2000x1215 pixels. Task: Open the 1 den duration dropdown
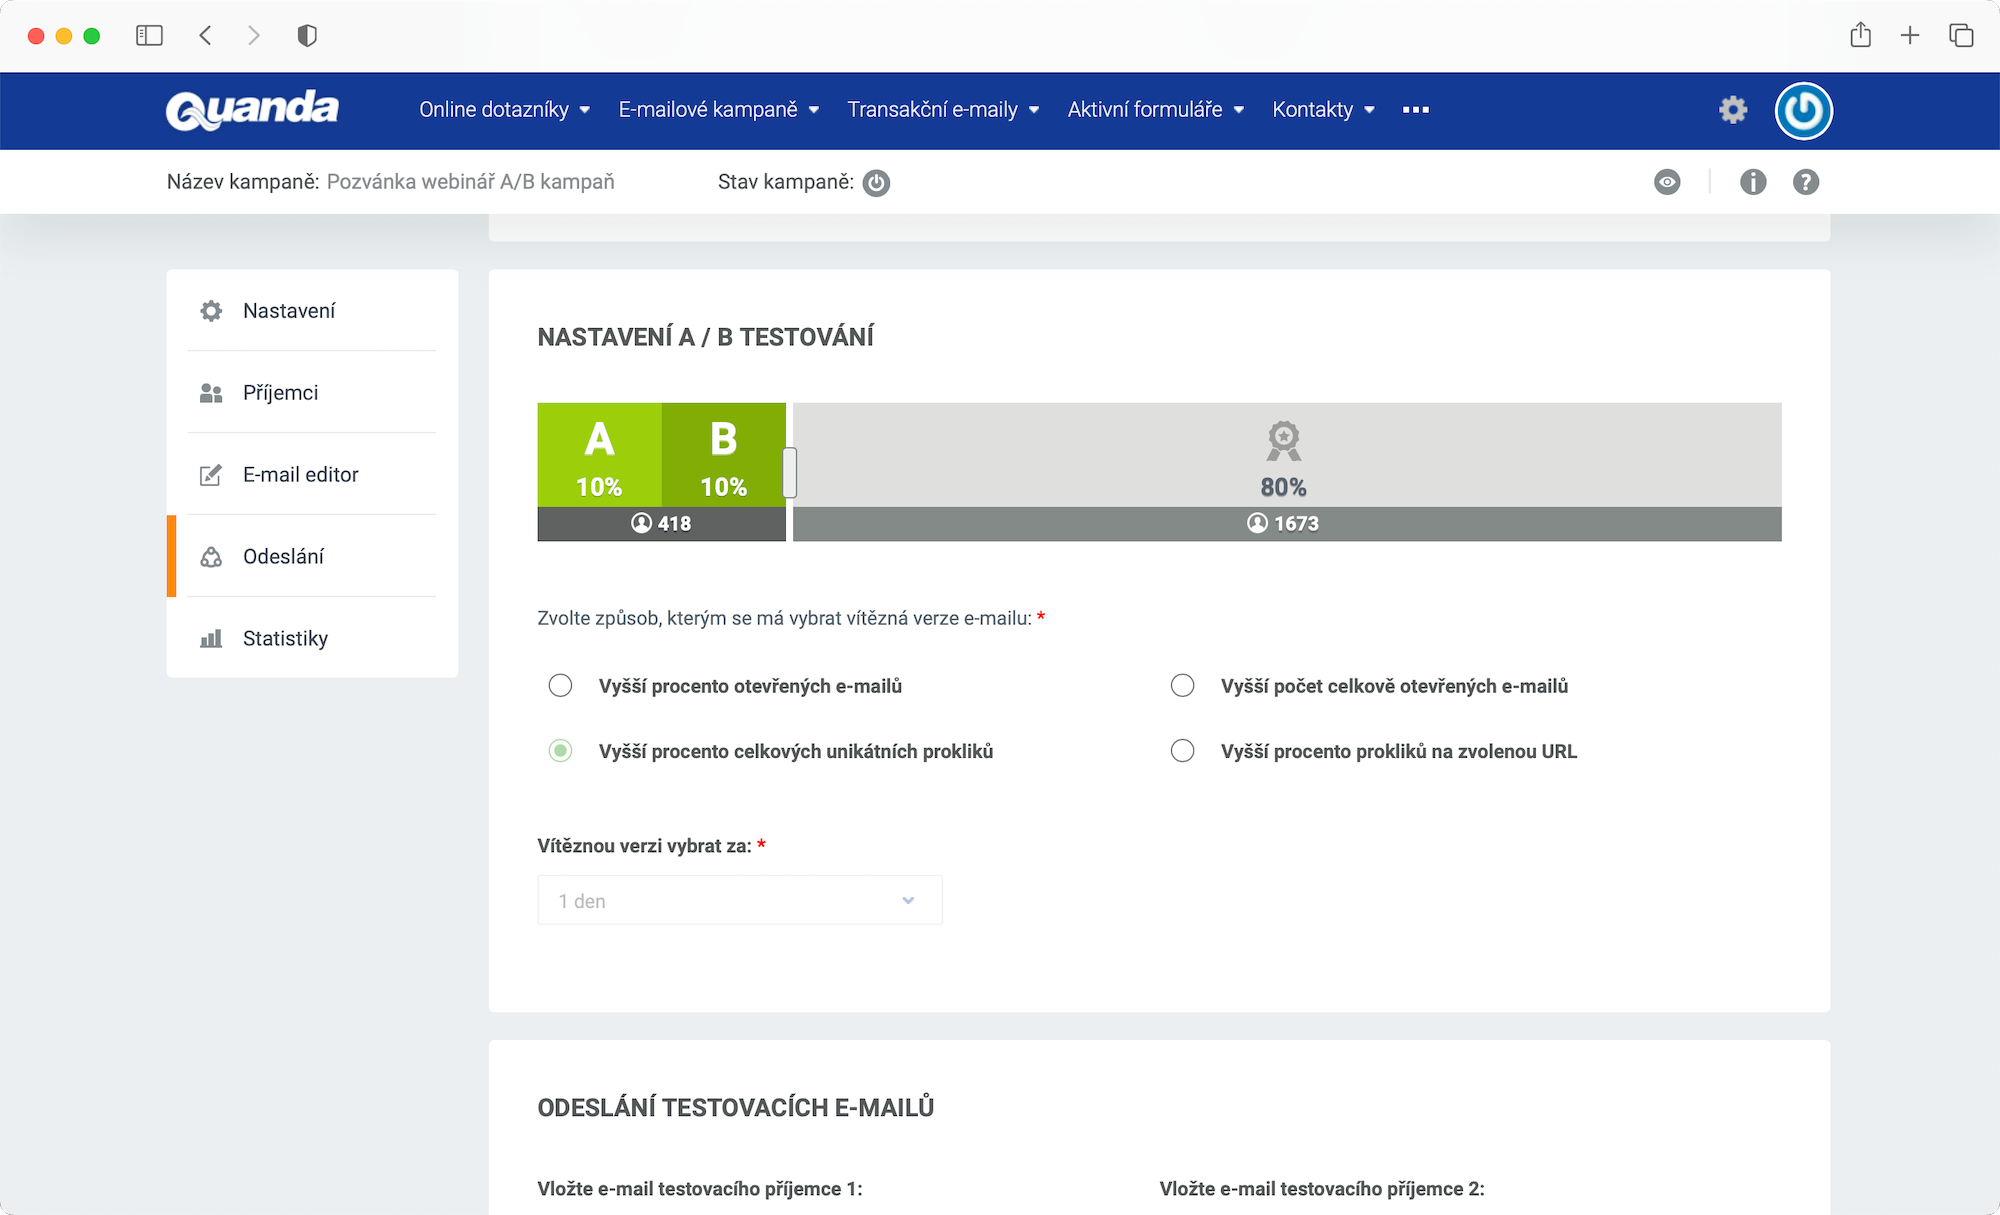coord(739,900)
